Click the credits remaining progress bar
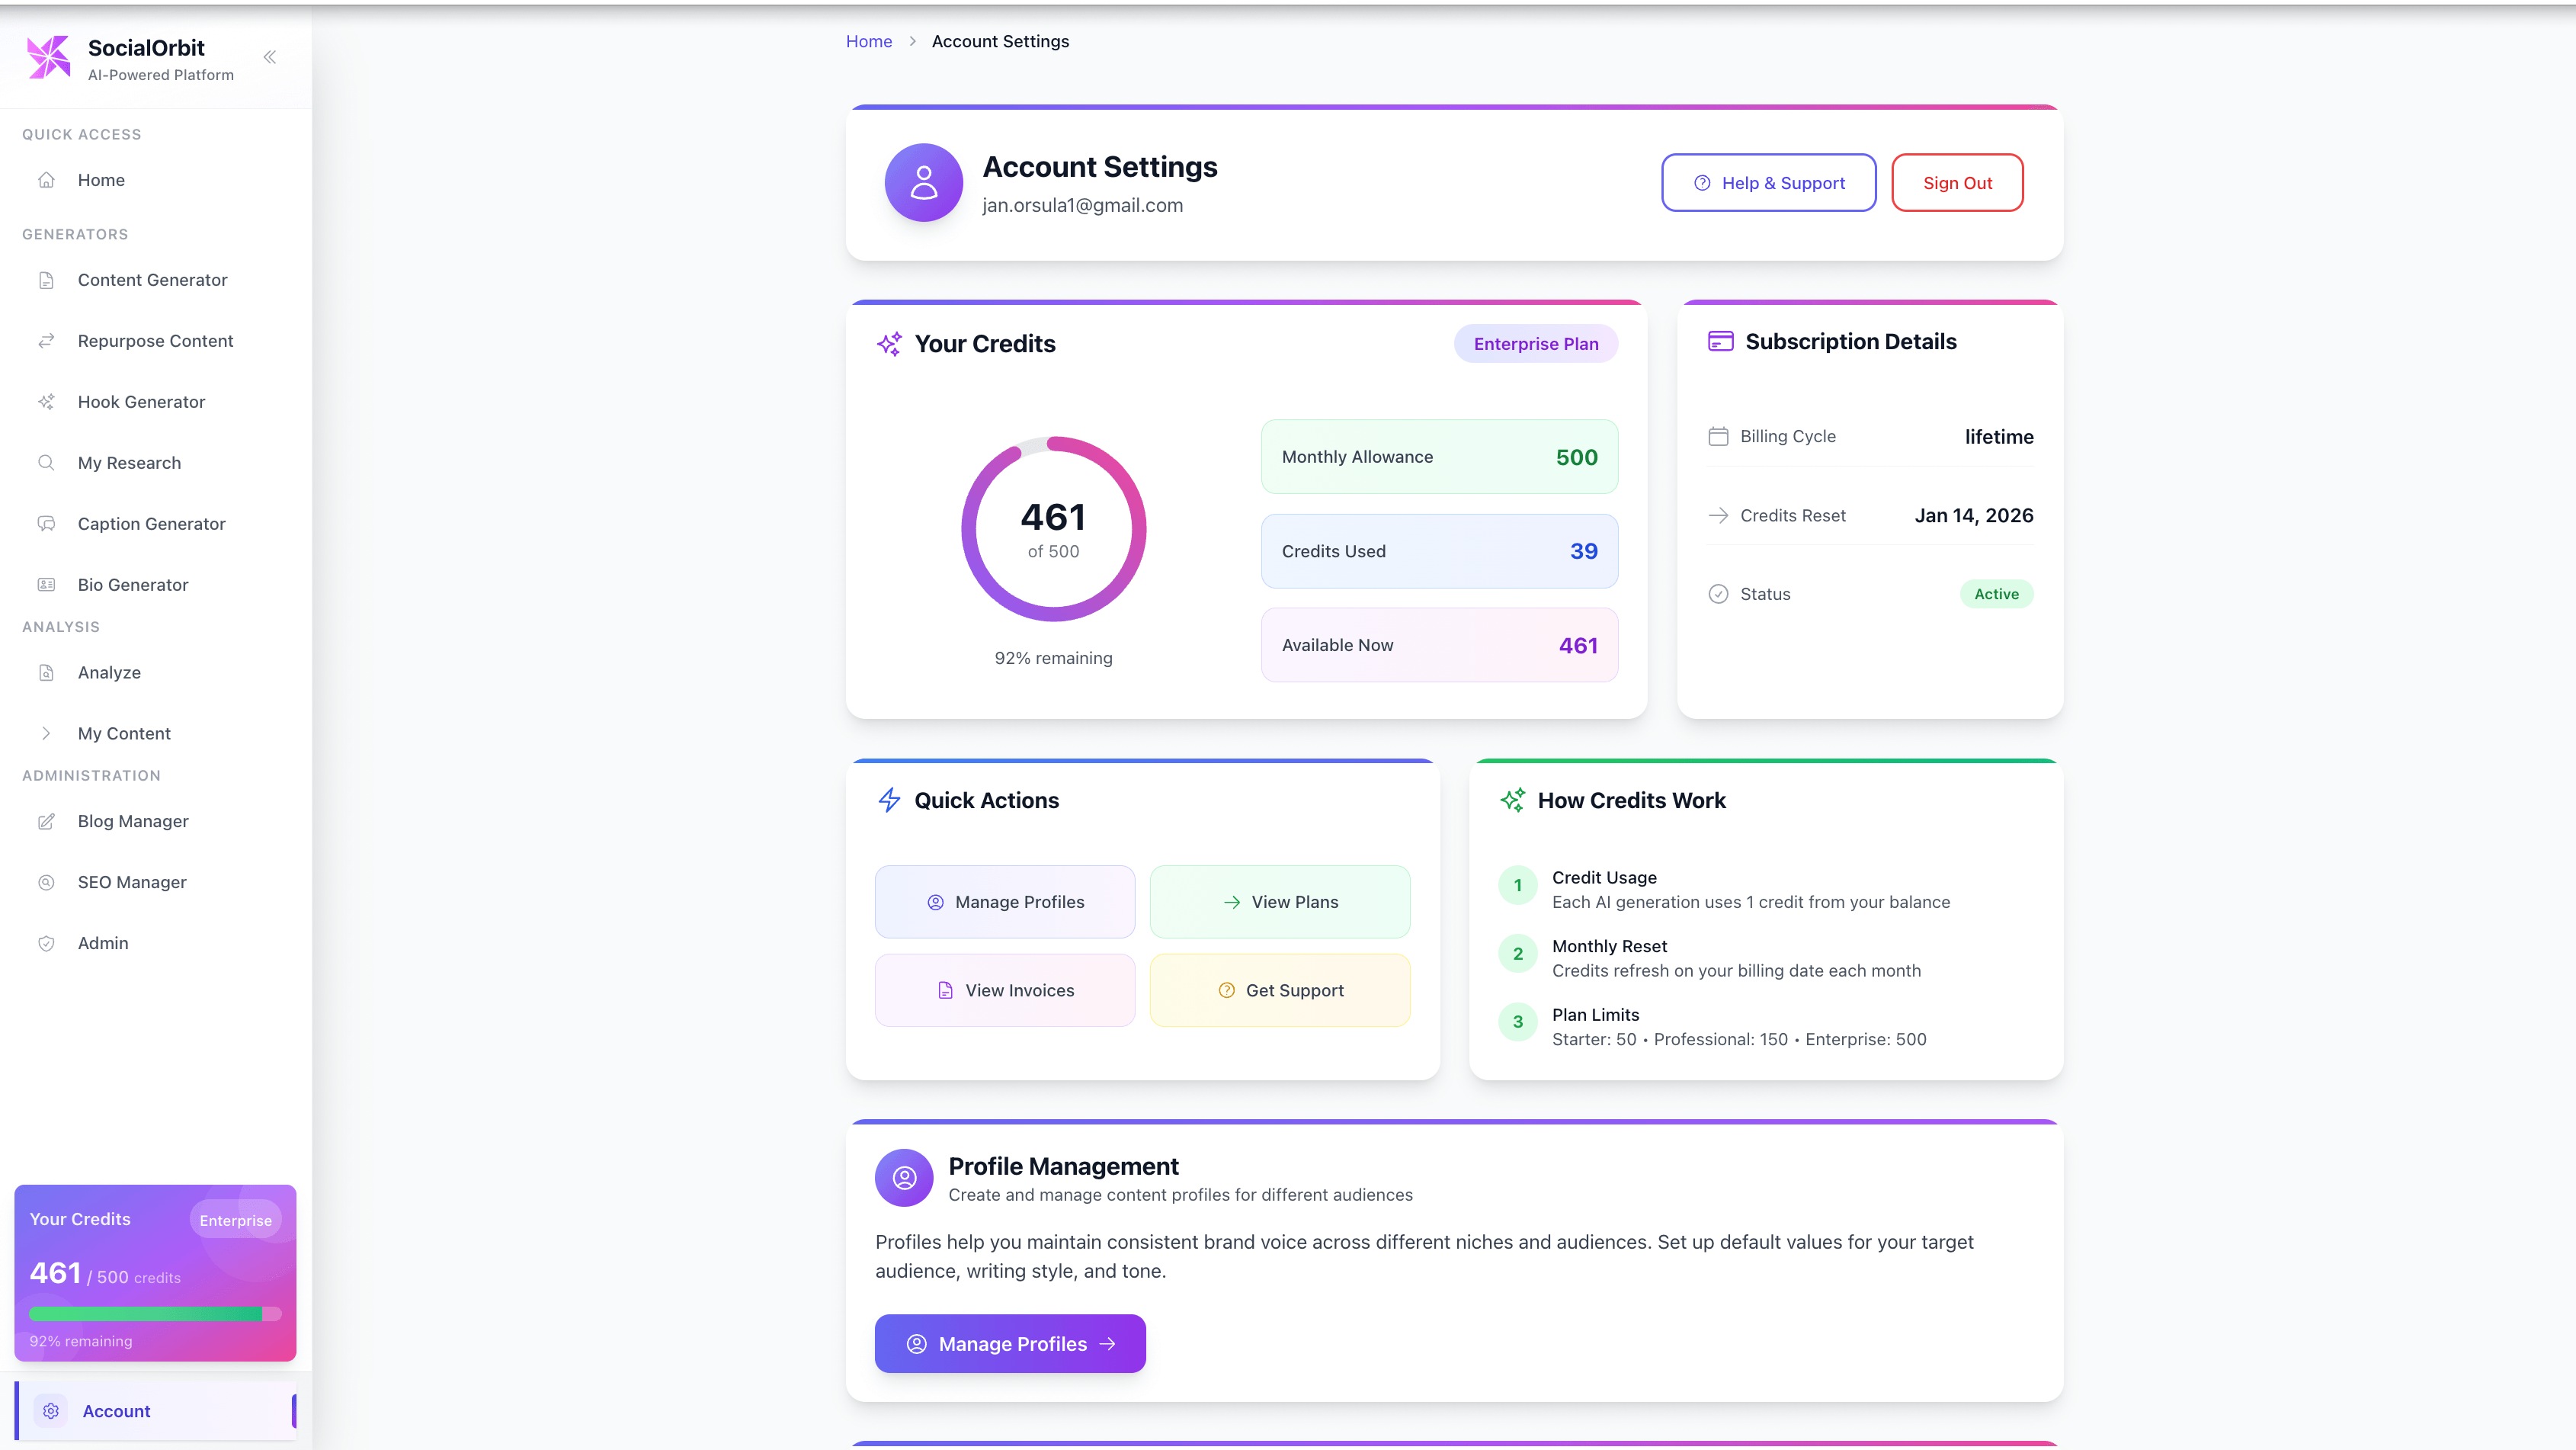The height and width of the screenshot is (1450, 2576). [x=153, y=1314]
